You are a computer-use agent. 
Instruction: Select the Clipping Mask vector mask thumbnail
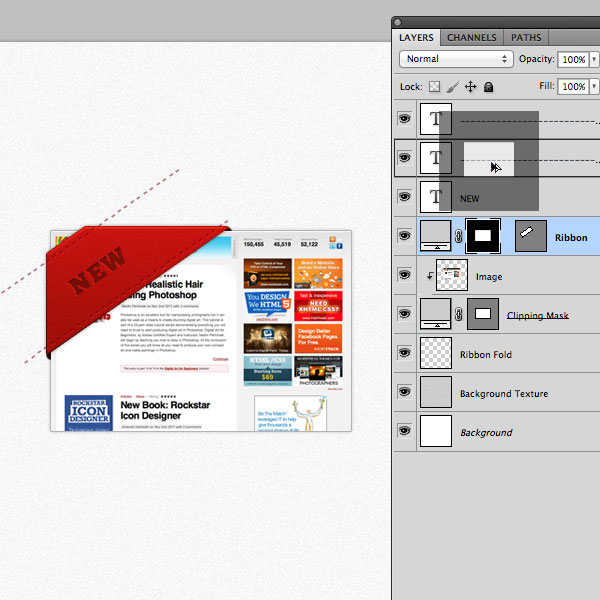483,314
